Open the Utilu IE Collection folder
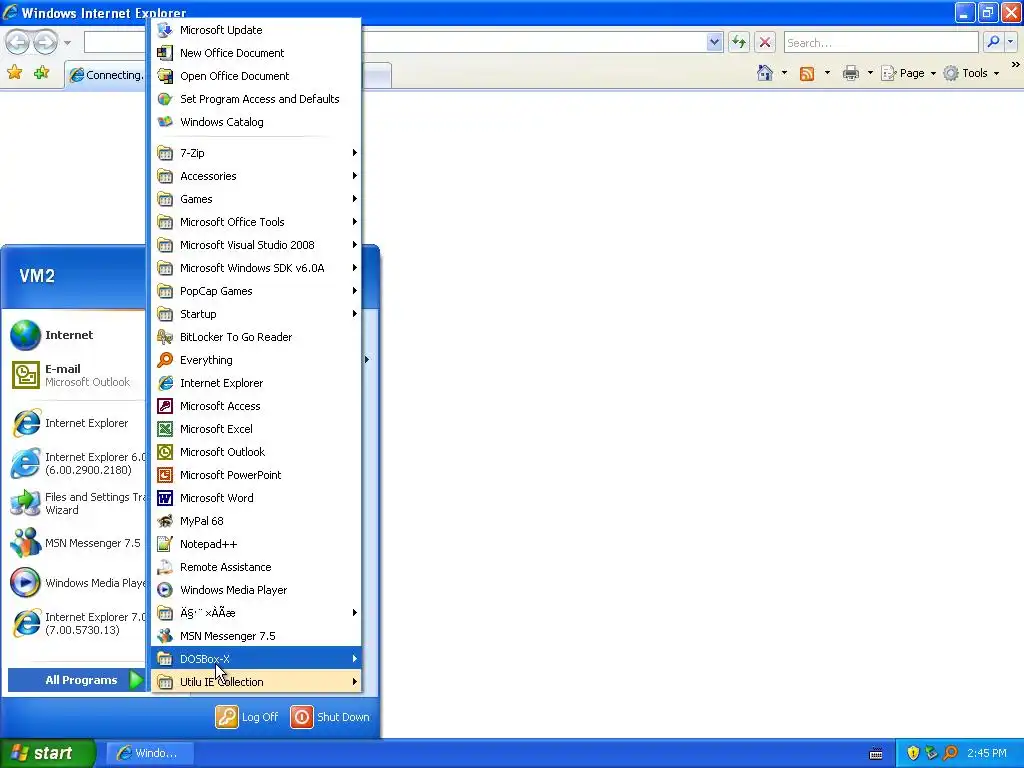Screen dimensions: 1024x768 click(255, 682)
